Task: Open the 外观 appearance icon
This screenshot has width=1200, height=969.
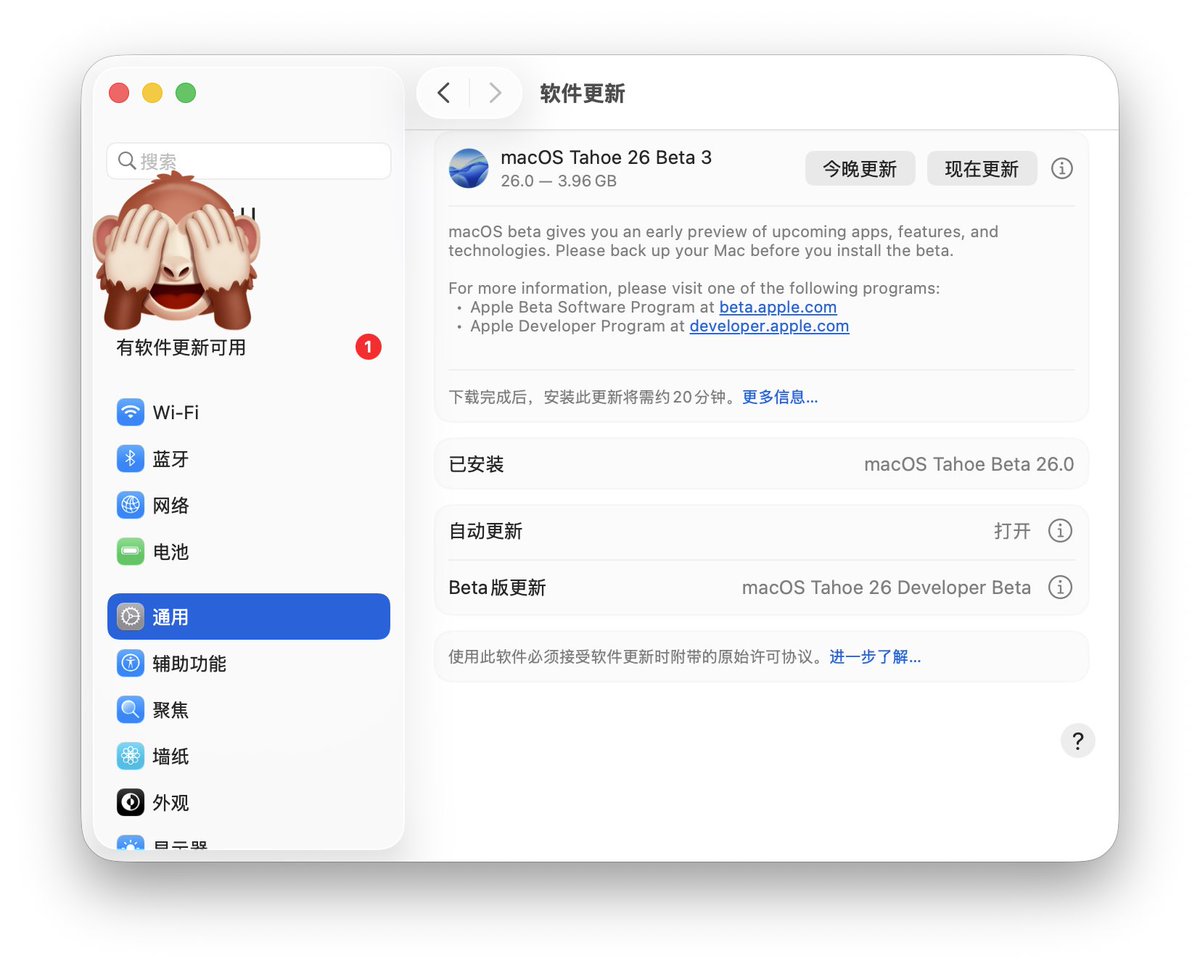Action: pos(131,802)
